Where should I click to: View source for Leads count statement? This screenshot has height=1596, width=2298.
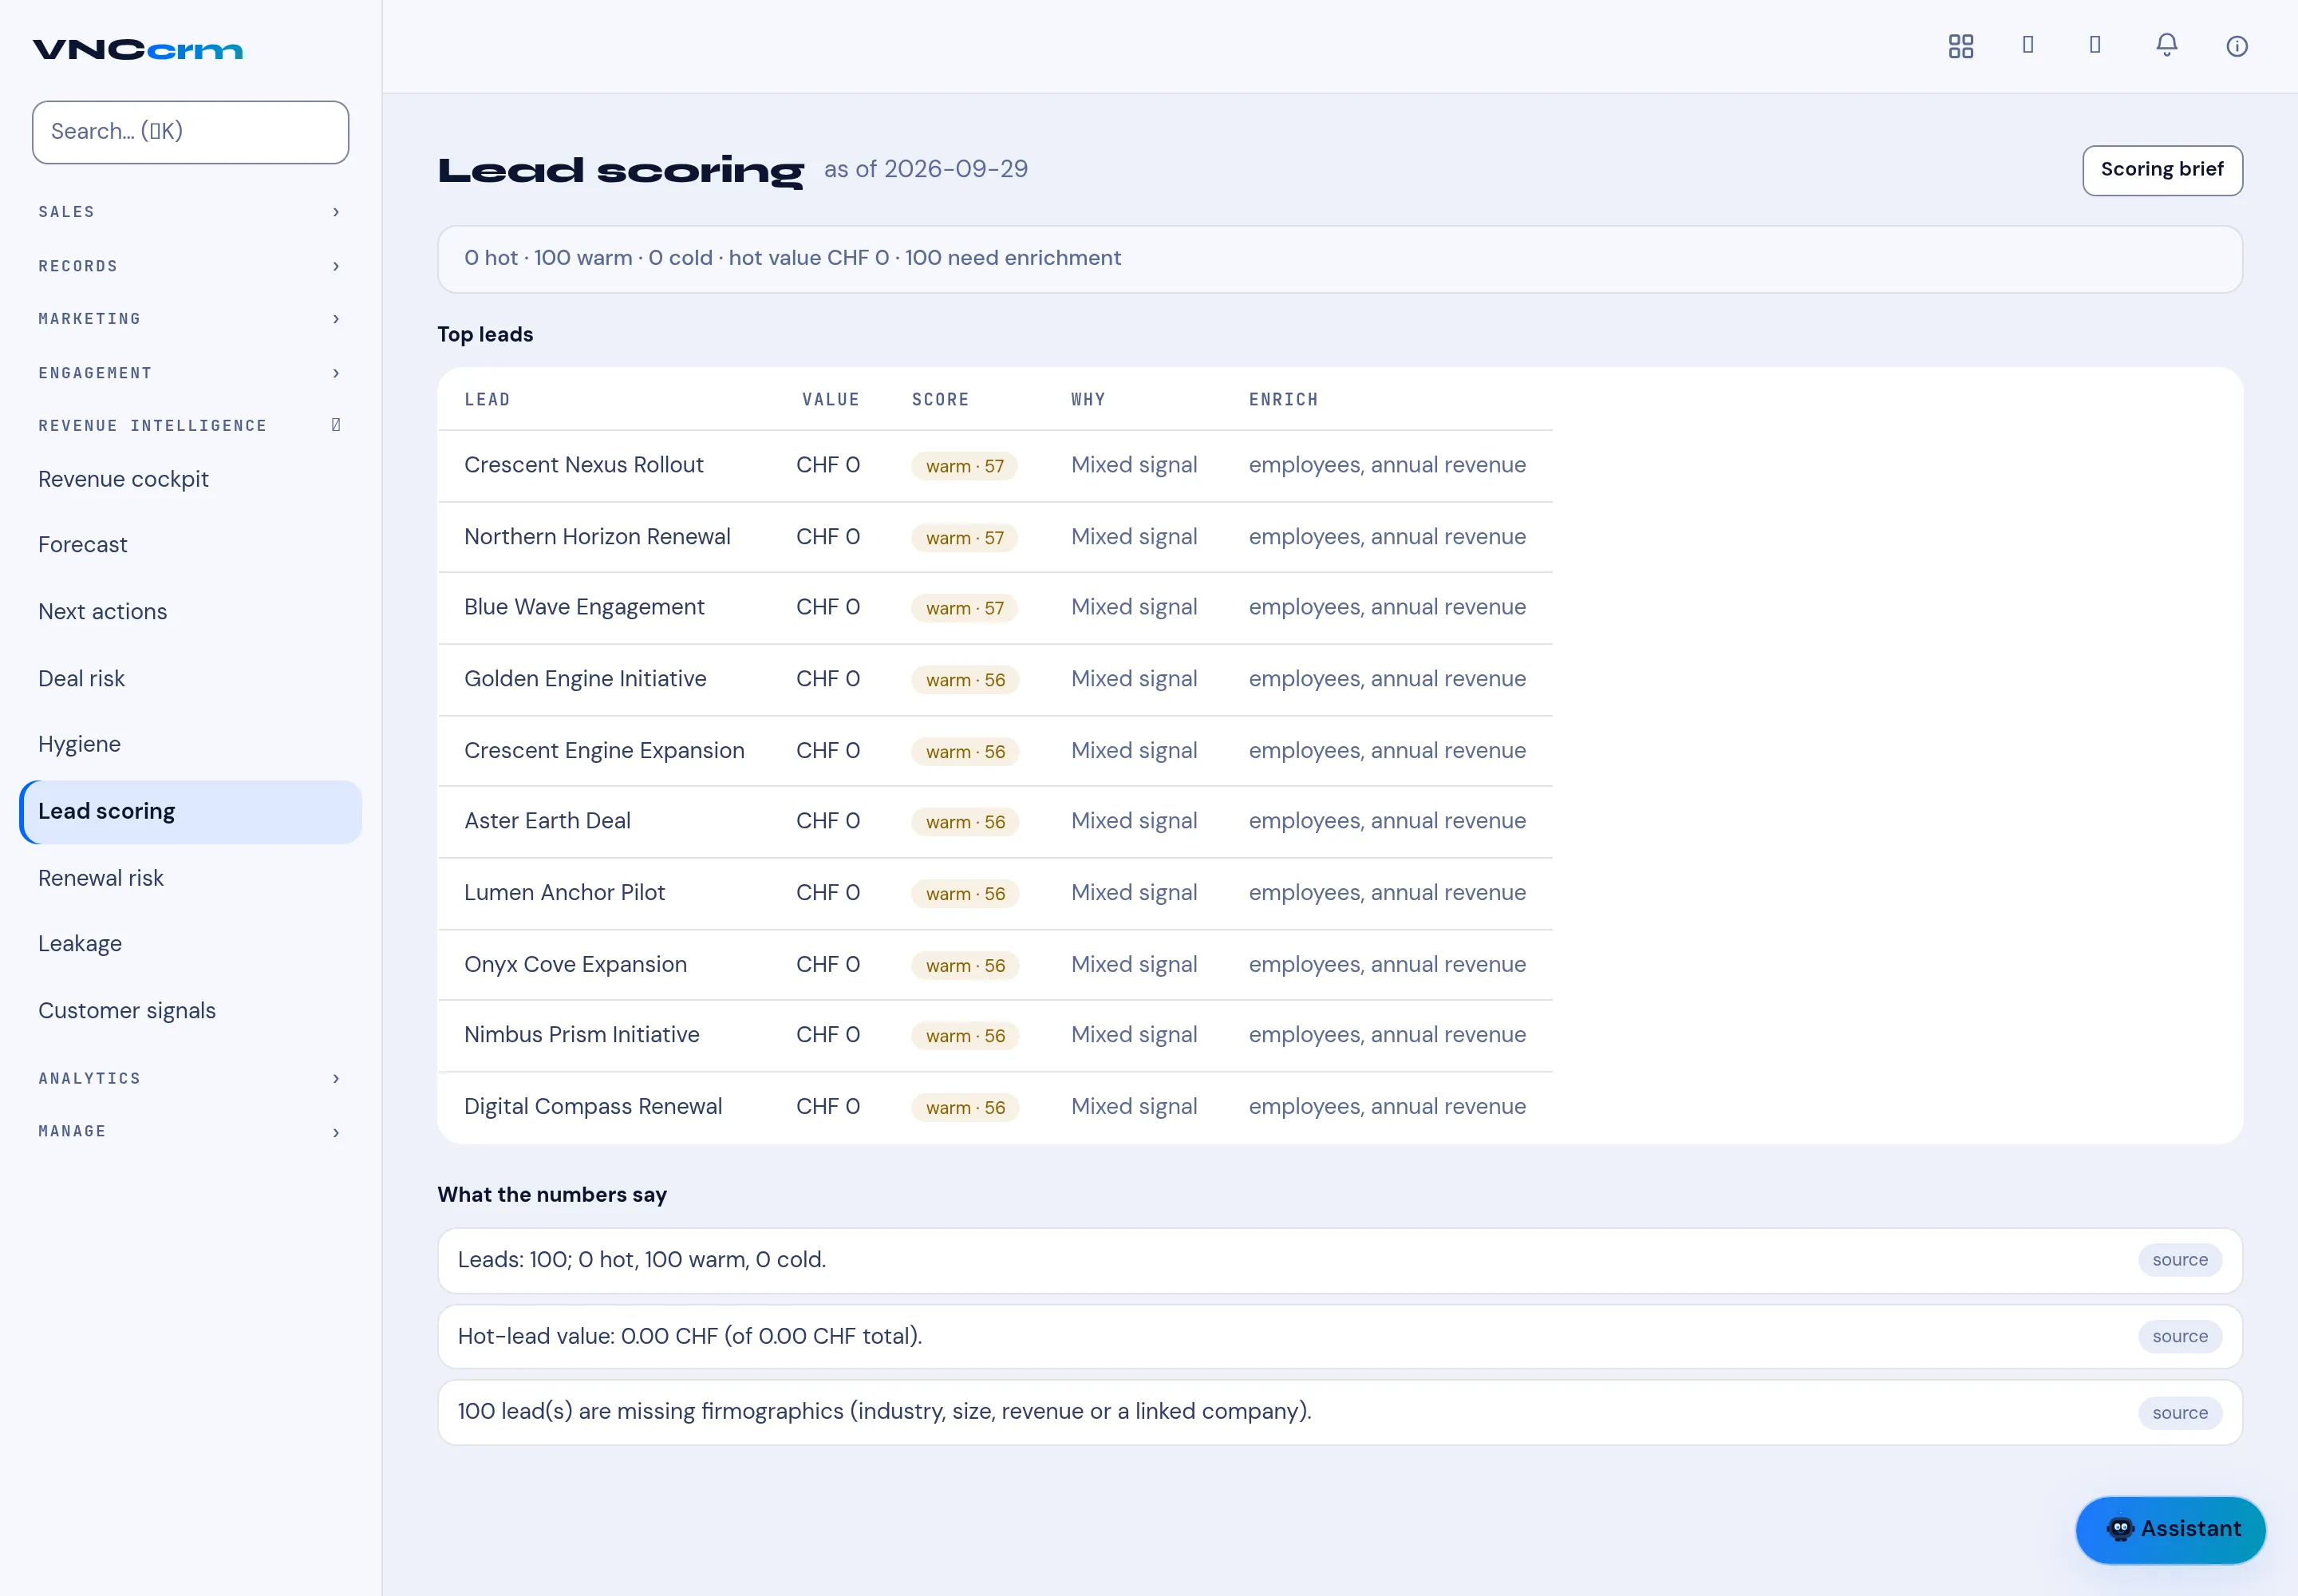[2179, 1260]
